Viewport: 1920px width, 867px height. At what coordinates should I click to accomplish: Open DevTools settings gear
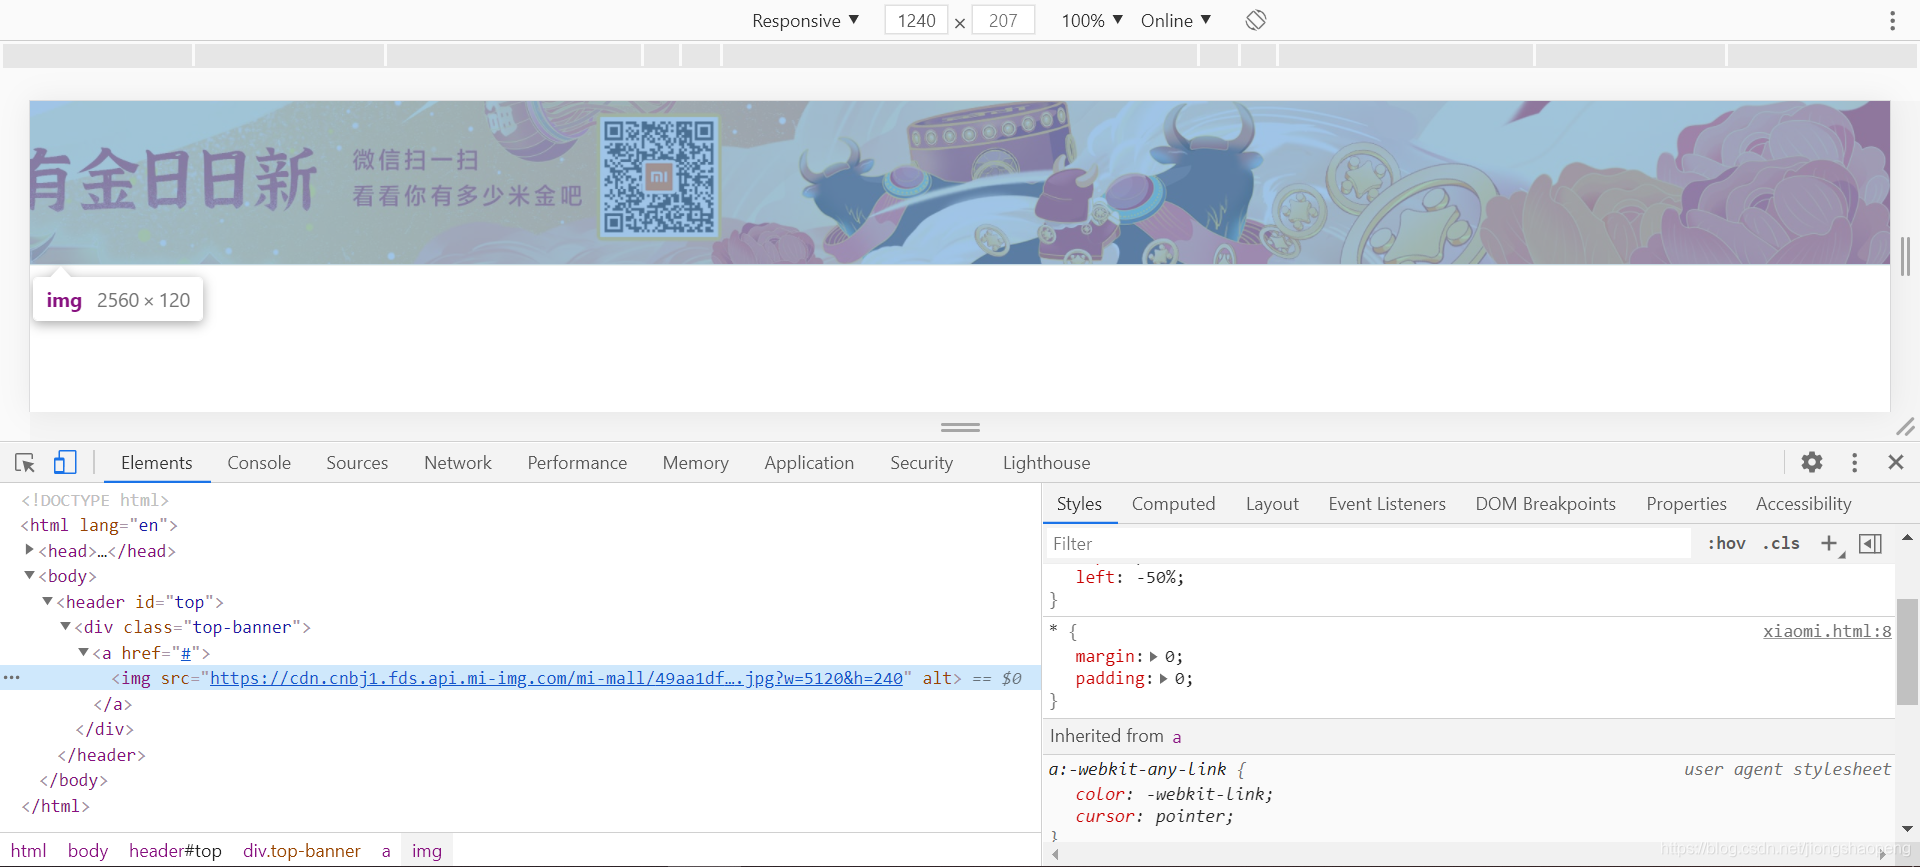click(x=1812, y=462)
